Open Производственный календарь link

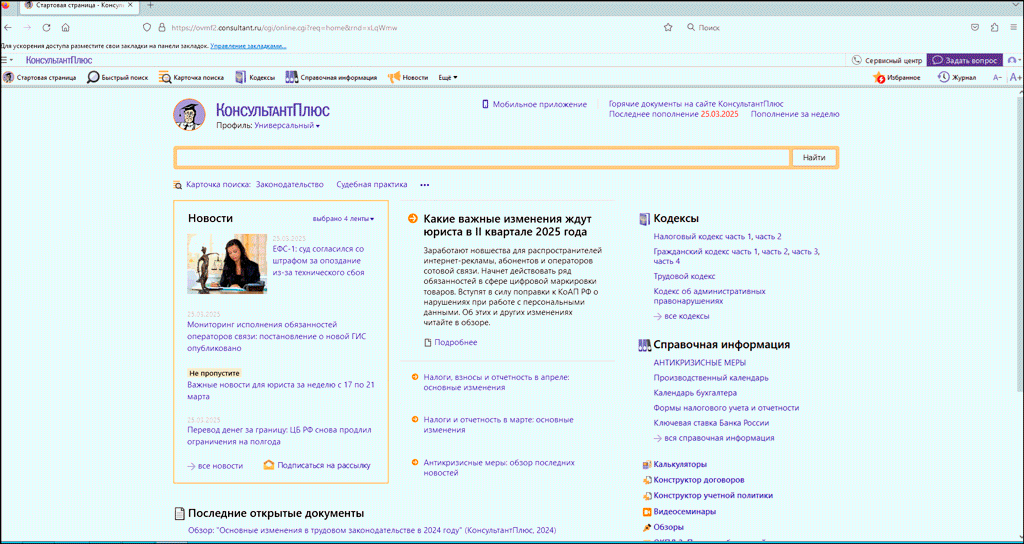tap(711, 377)
